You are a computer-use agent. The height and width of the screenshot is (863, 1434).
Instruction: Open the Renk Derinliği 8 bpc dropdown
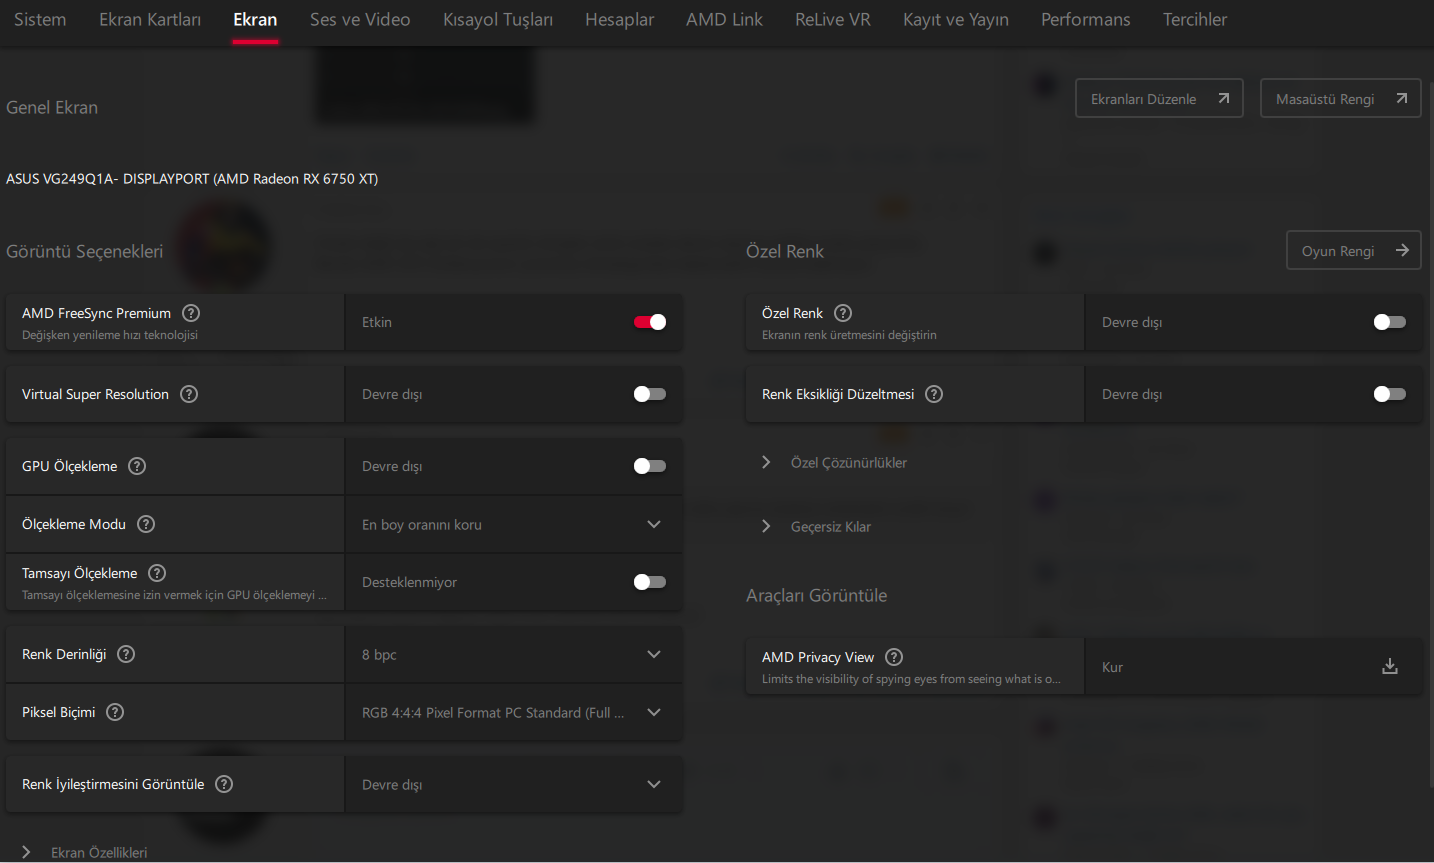point(514,654)
